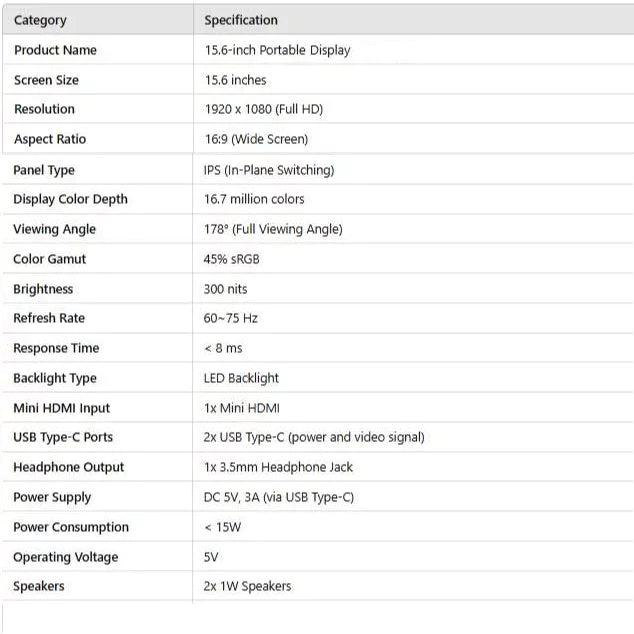Image resolution: width=634 pixels, height=634 pixels.
Task: Click the Specification column header
Action: pos(241,20)
